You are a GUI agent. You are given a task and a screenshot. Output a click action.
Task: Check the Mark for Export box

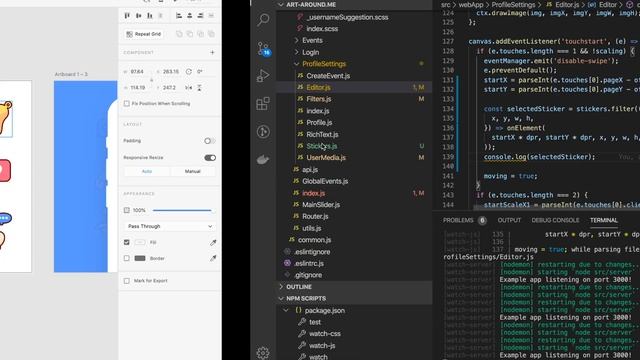(127, 281)
